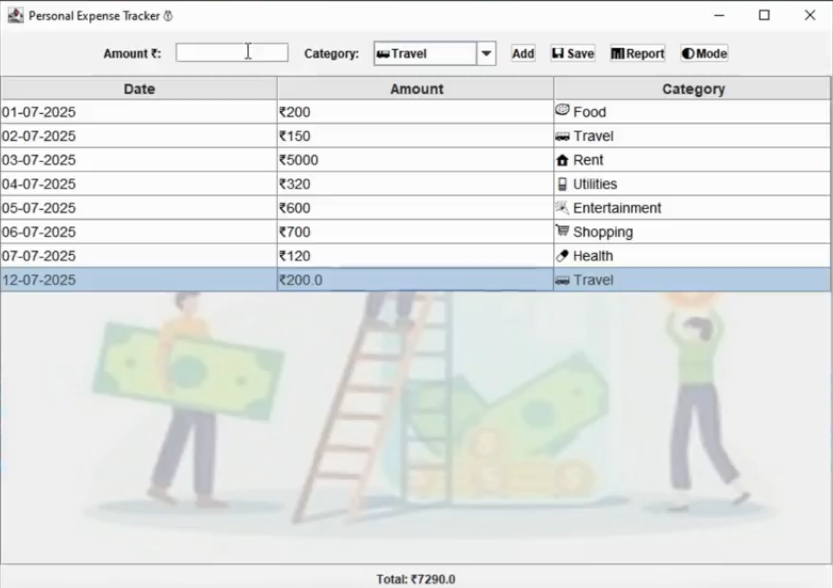Click the Rent category text
Screen dimensions: 833x588
588,160
